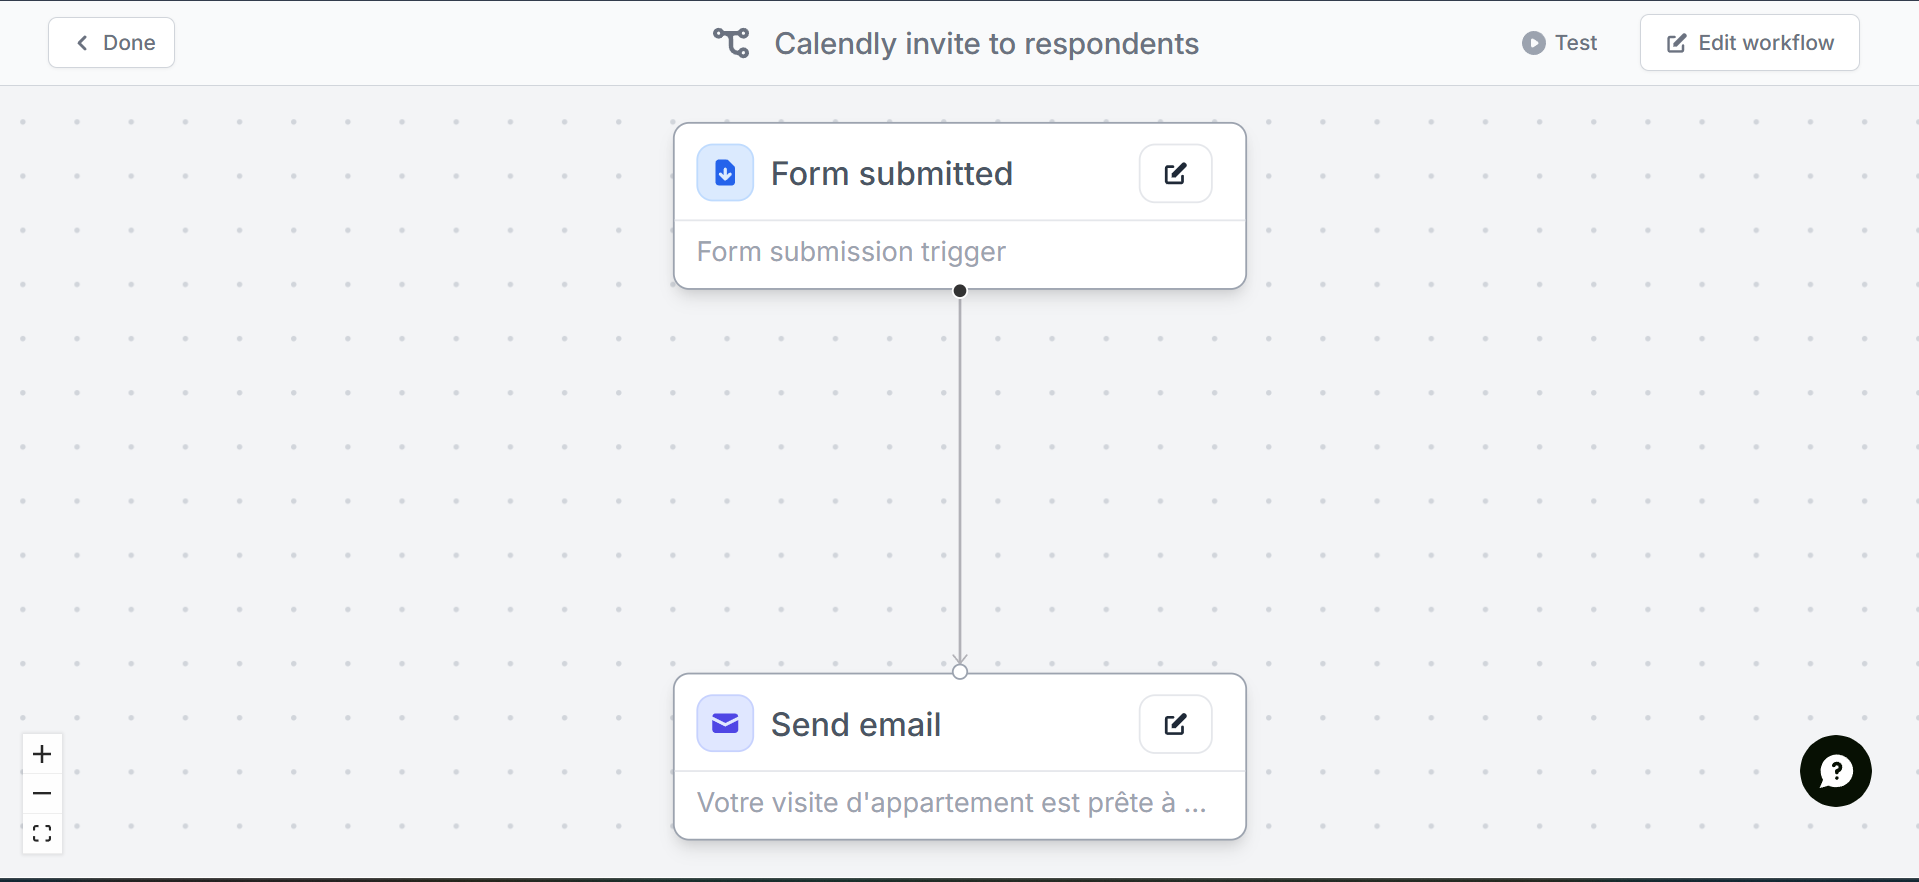
Task: Click the Votre visite d'appartement email preview
Action: tap(951, 803)
